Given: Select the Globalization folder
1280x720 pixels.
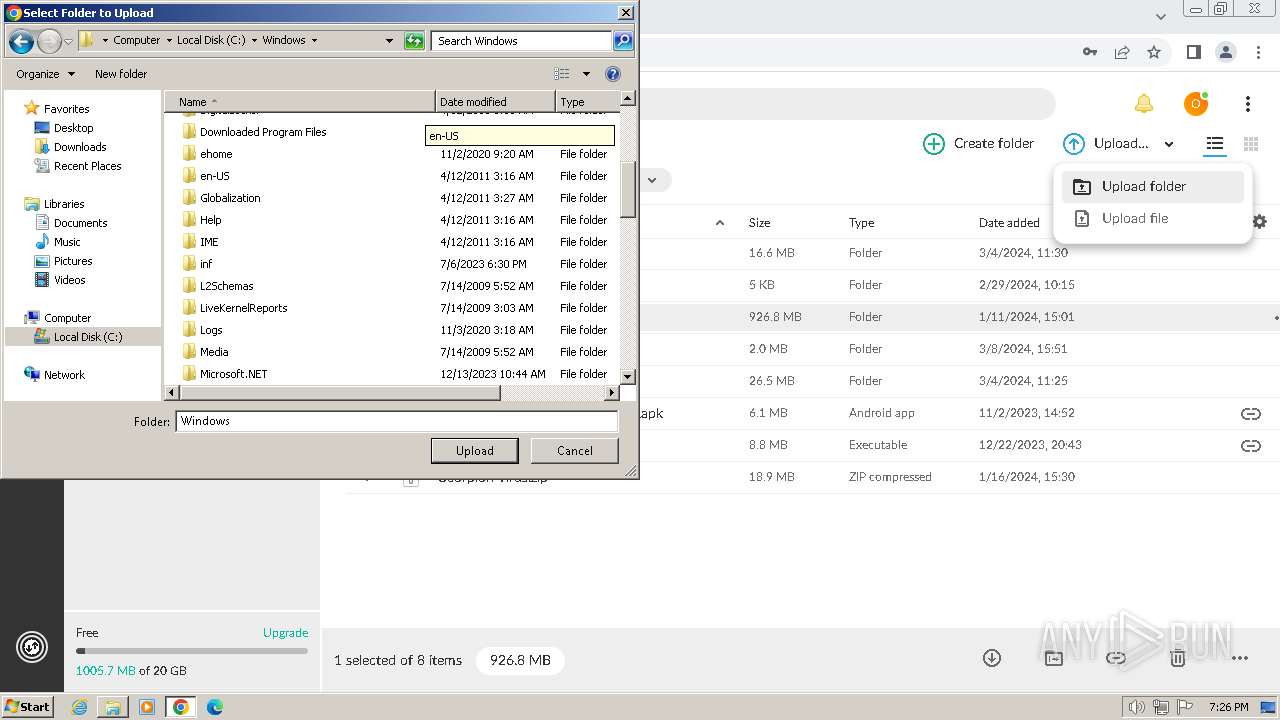Looking at the screenshot, I should point(230,198).
